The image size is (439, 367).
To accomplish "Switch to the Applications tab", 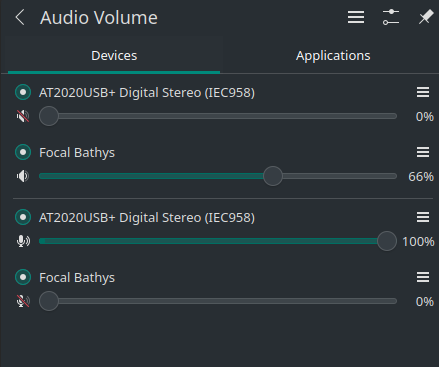I will click(333, 56).
